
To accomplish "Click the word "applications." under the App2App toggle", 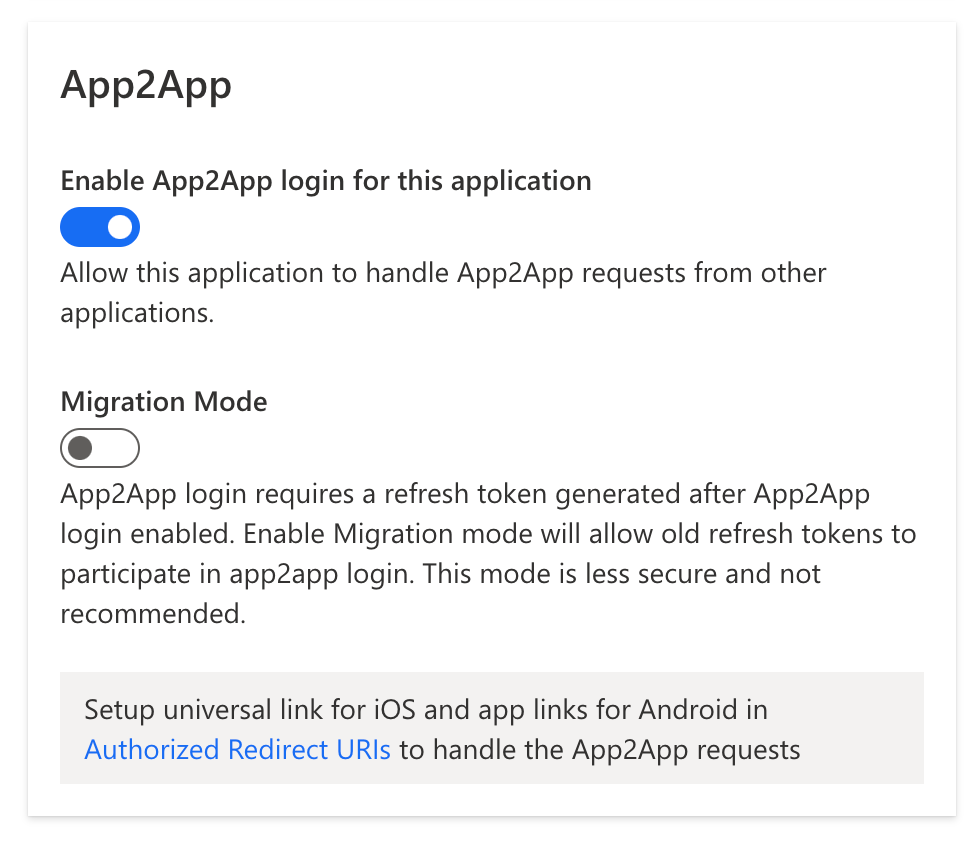I will (138, 313).
